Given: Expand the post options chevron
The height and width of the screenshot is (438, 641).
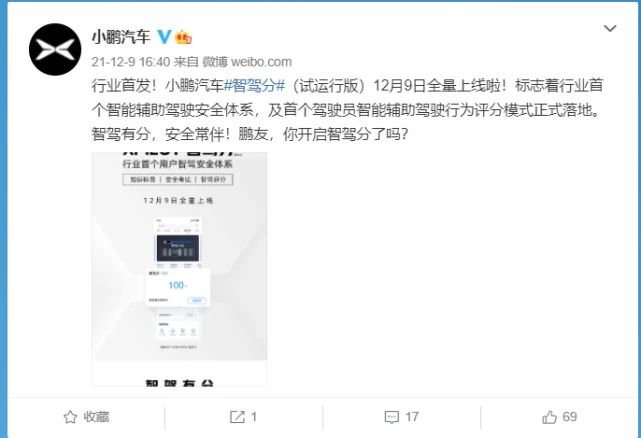Looking at the screenshot, I should (x=610, y=28).
